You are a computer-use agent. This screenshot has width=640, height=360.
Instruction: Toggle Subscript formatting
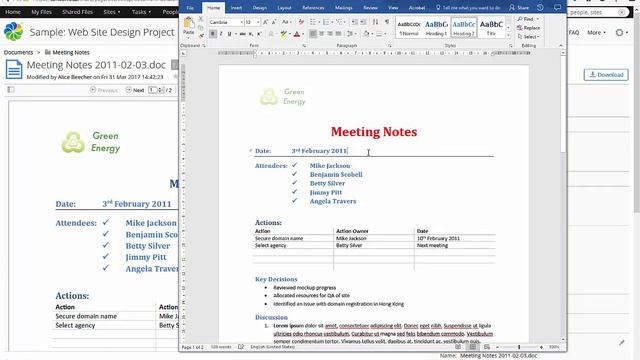251,34
